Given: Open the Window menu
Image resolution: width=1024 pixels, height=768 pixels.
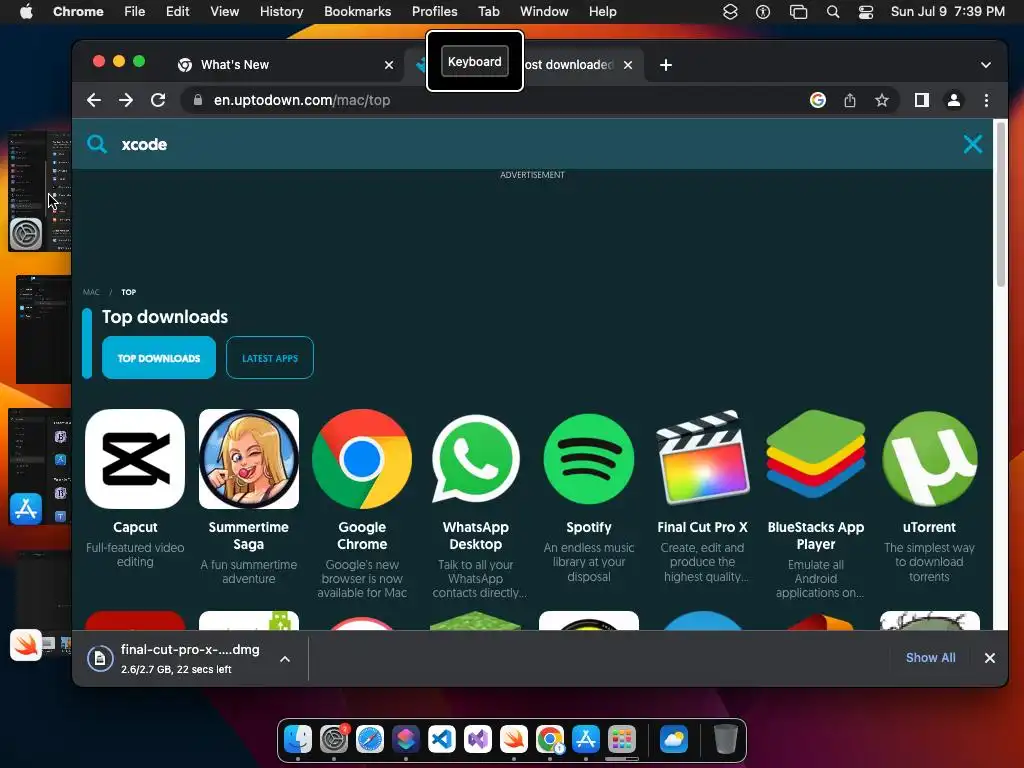Looking at the screenshot, I should tap(544, 11).
